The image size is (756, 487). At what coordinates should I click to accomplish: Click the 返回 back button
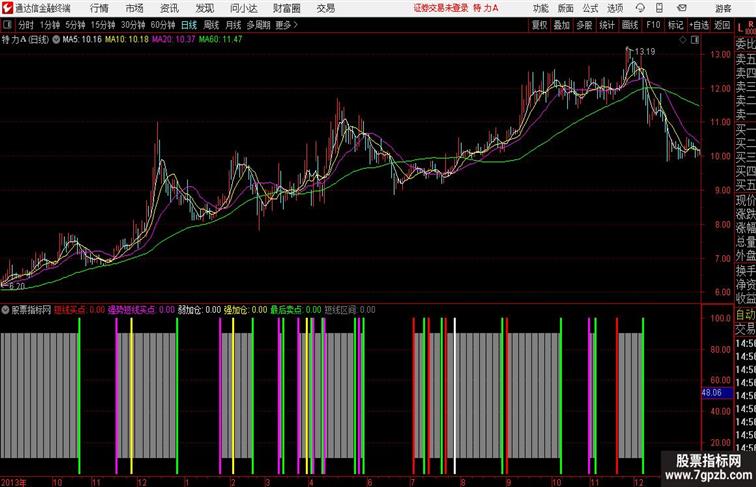(722, 25)
